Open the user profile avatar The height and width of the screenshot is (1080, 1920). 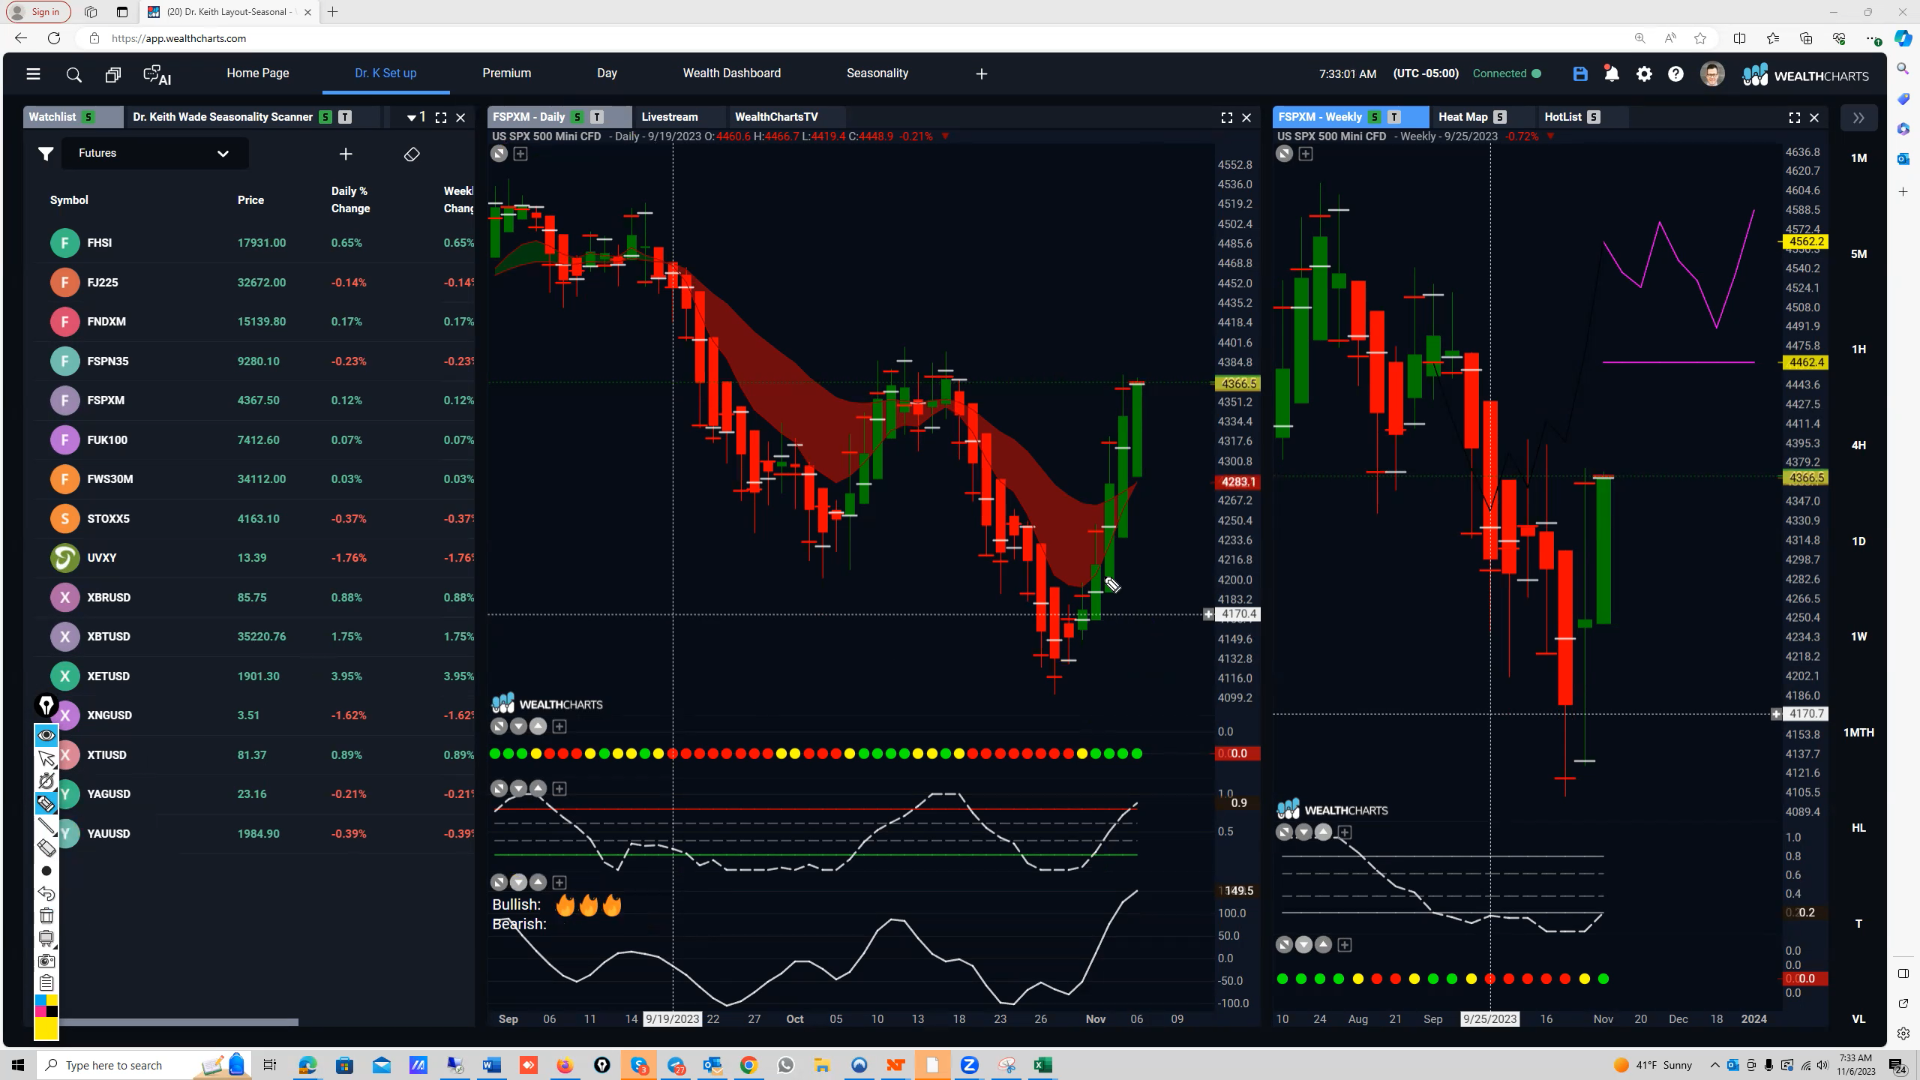[1712, 74]
